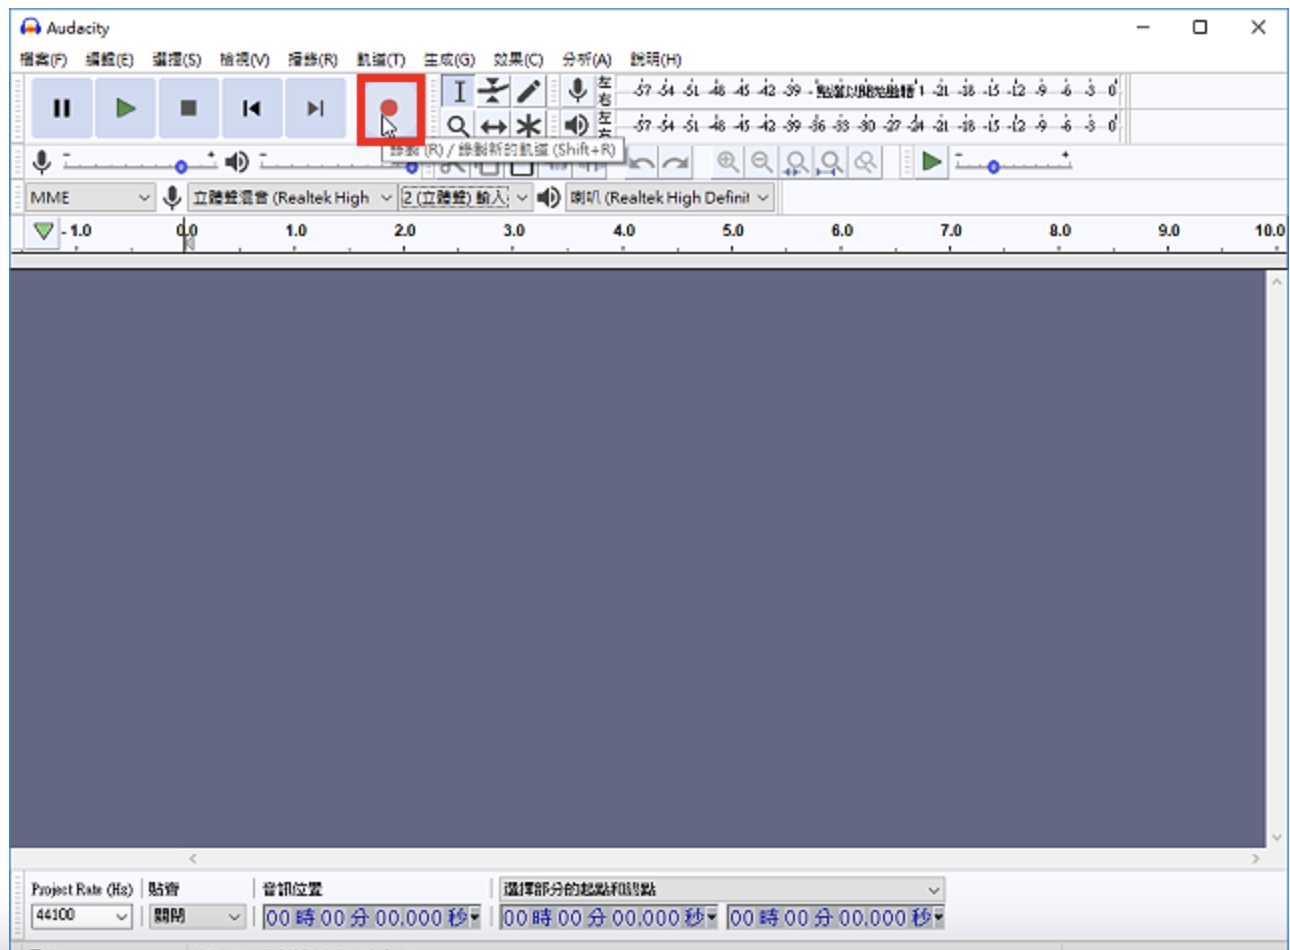Viewport: 1290px width, 950px height.
Task: Open the 生成(G) Generate menu
Action: click(x=449, y=60)
